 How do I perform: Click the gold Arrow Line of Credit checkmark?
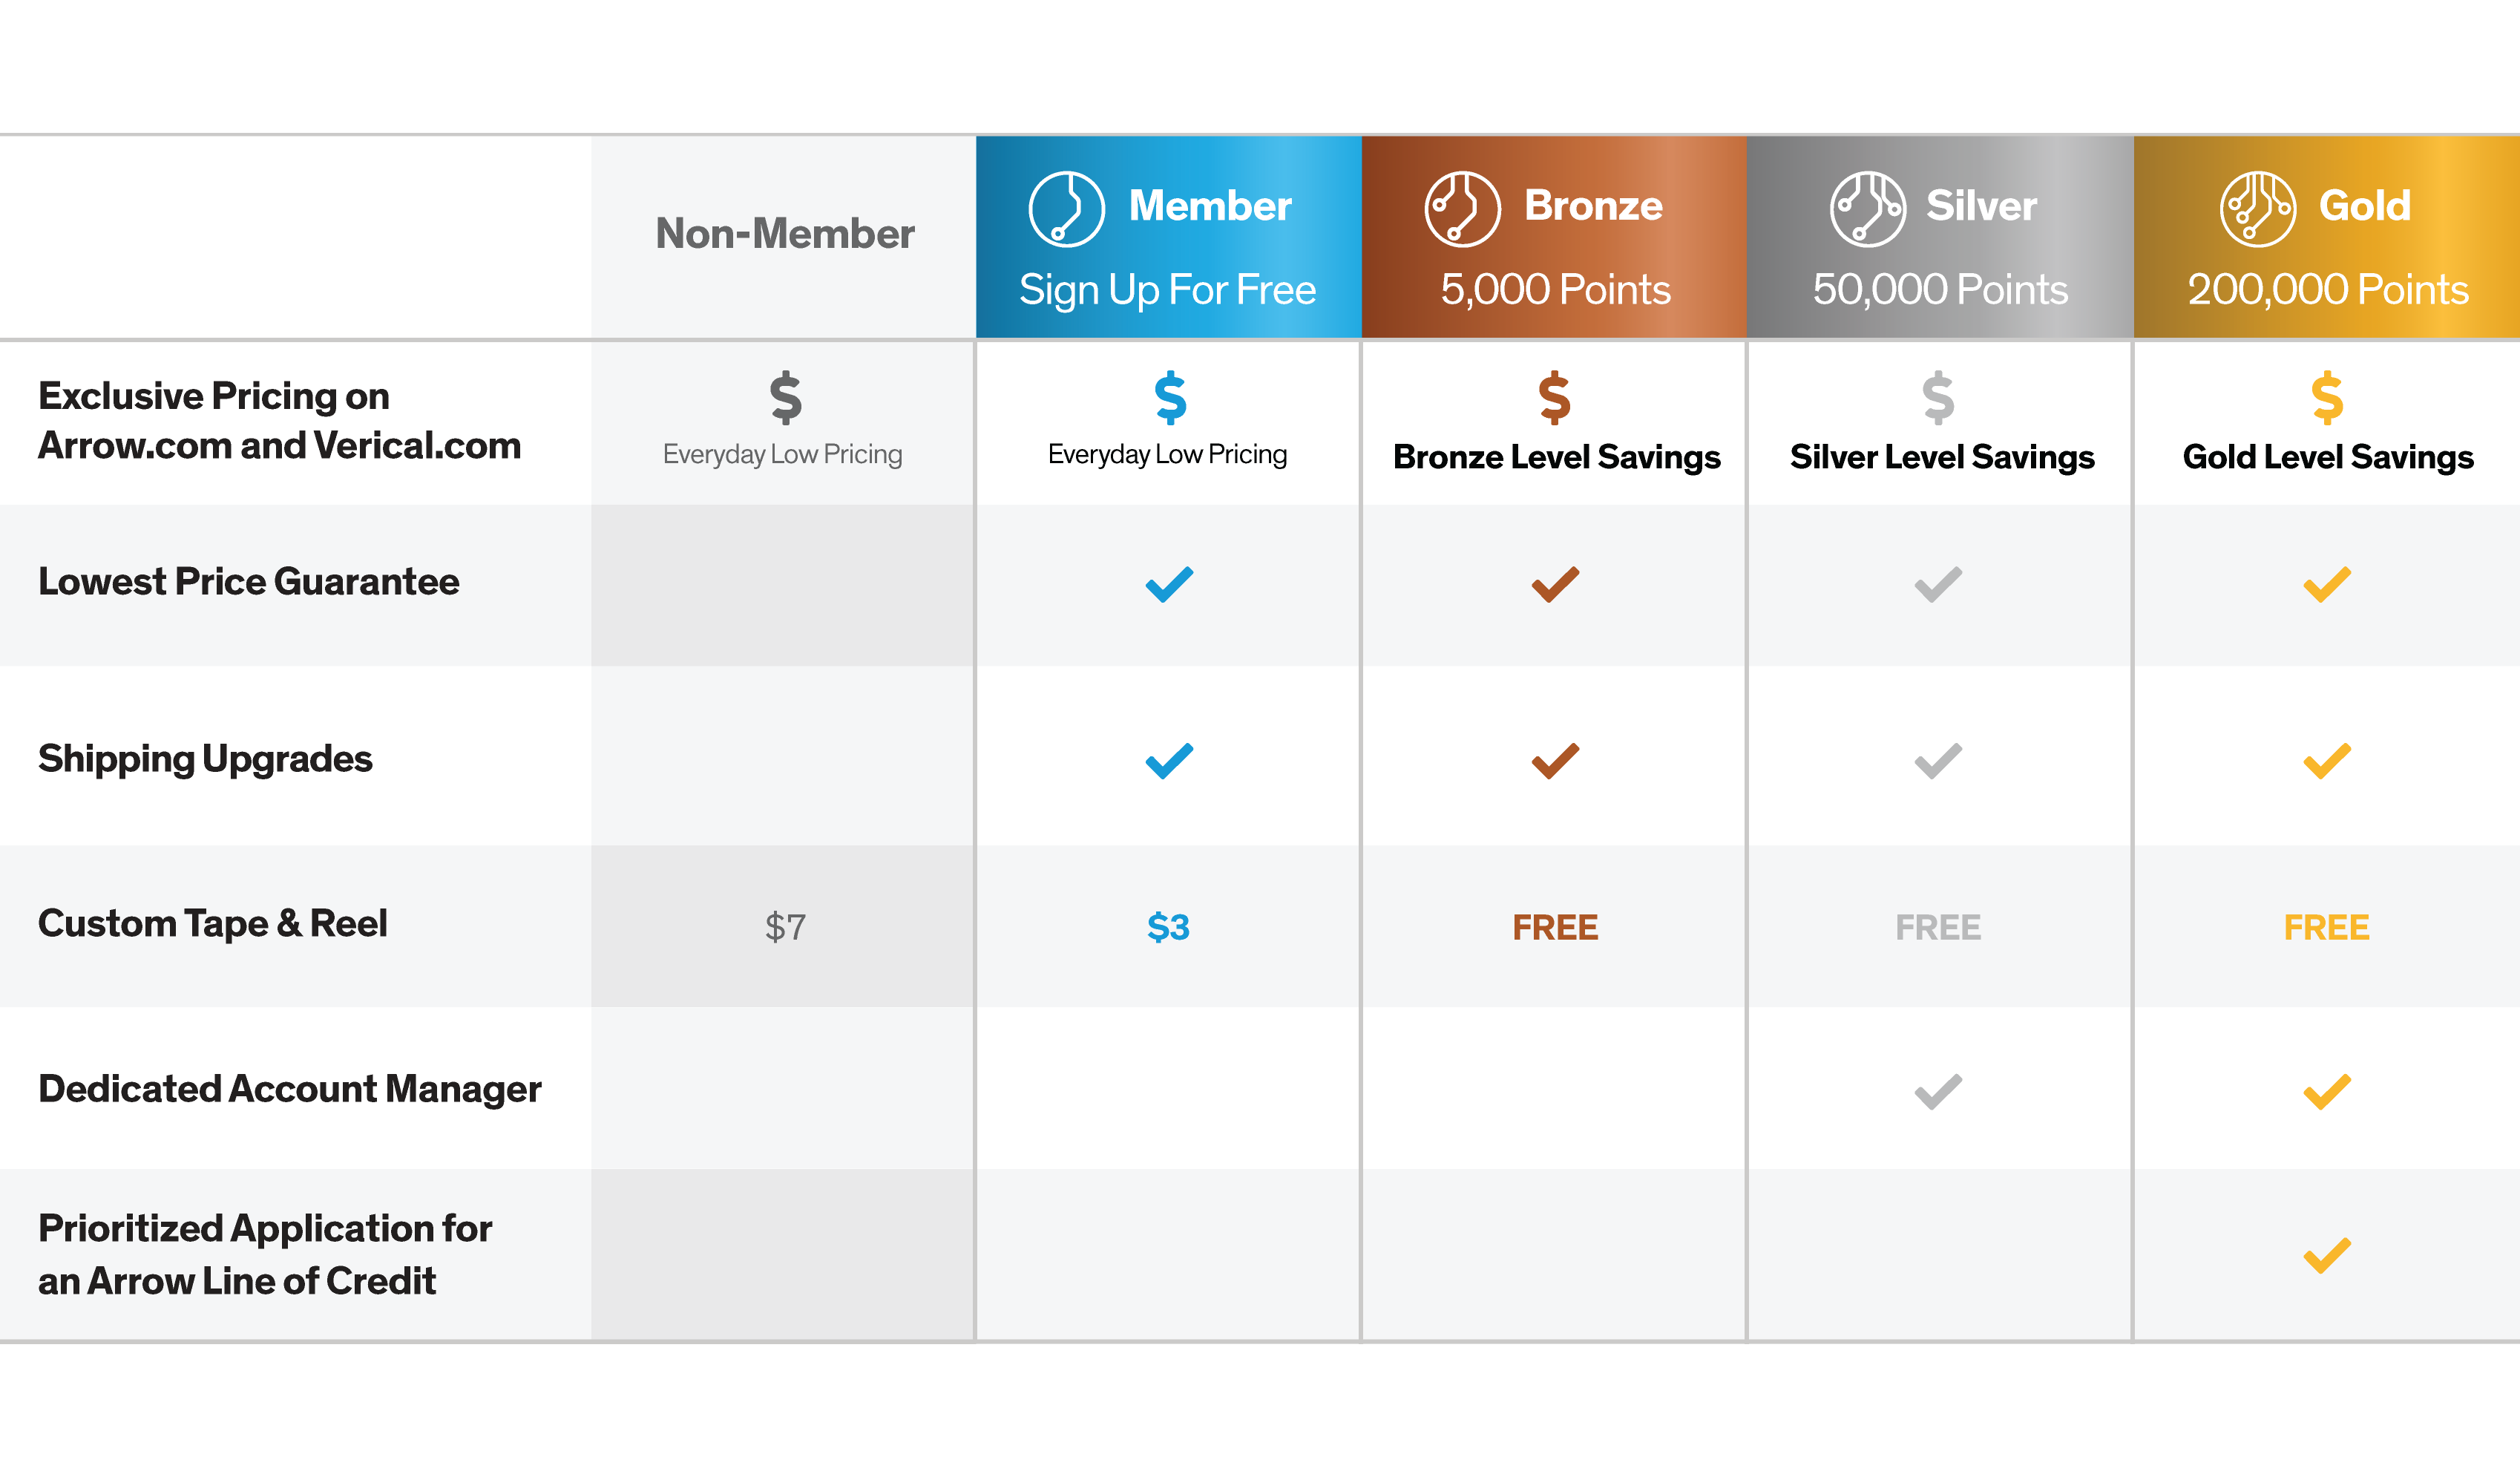point(2327,1255)
